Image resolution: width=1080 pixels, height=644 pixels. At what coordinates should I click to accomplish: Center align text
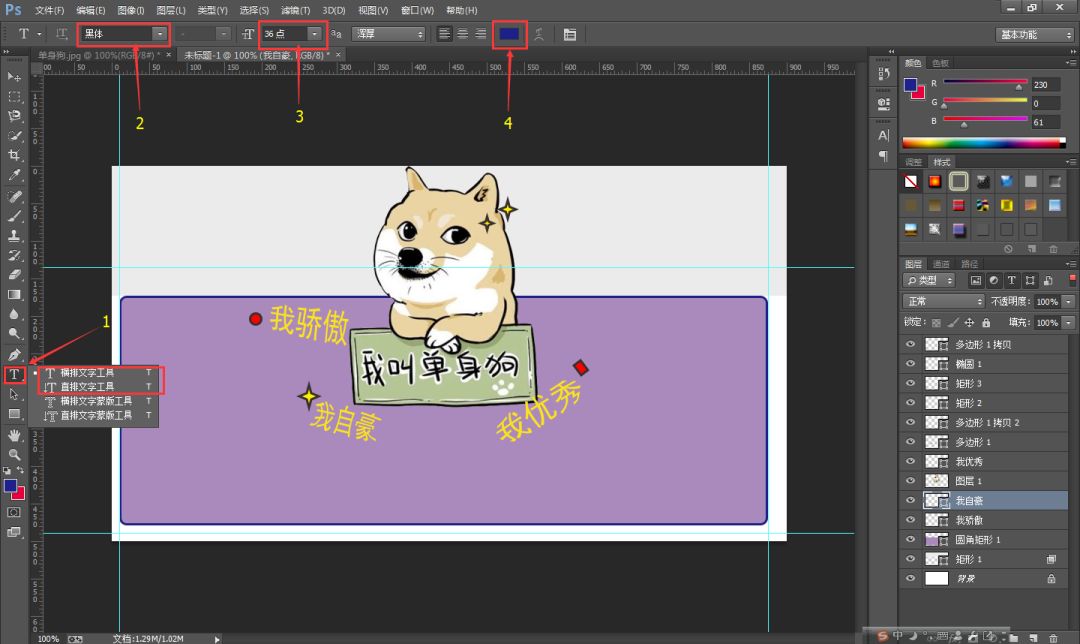462,34
